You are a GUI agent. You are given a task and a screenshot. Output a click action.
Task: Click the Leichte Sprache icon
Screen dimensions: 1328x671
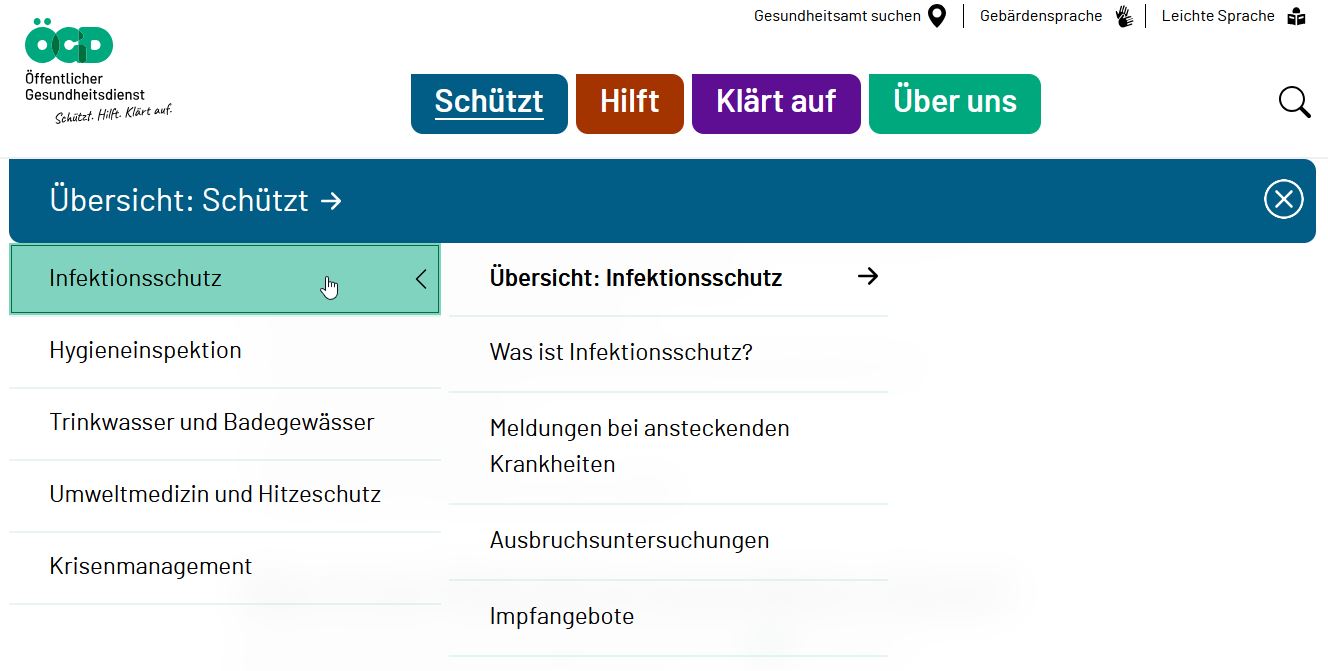1296,16
